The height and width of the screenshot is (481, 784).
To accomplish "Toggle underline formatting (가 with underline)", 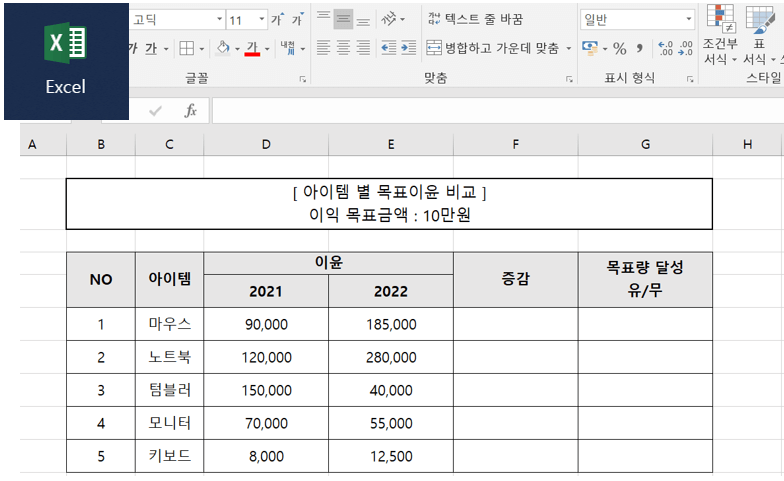I will [151, 48].
